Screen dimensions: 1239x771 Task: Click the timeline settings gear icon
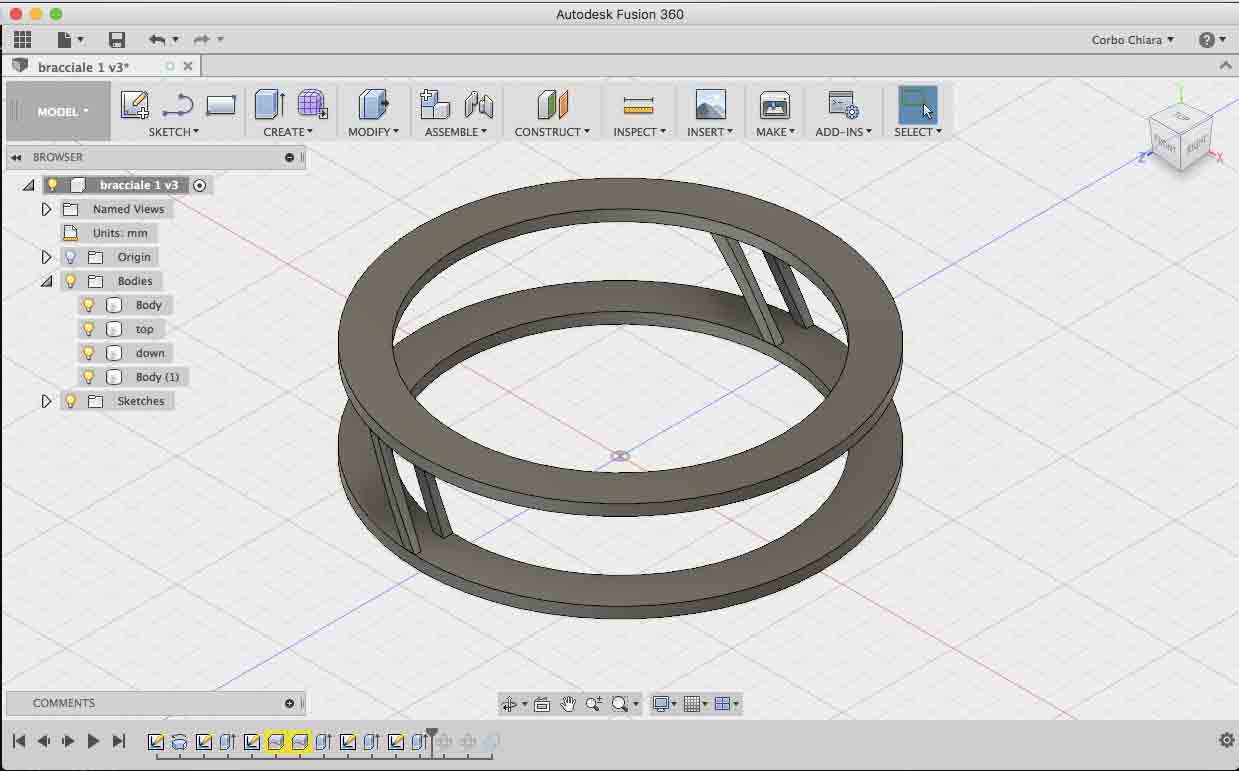[1227, 740]
